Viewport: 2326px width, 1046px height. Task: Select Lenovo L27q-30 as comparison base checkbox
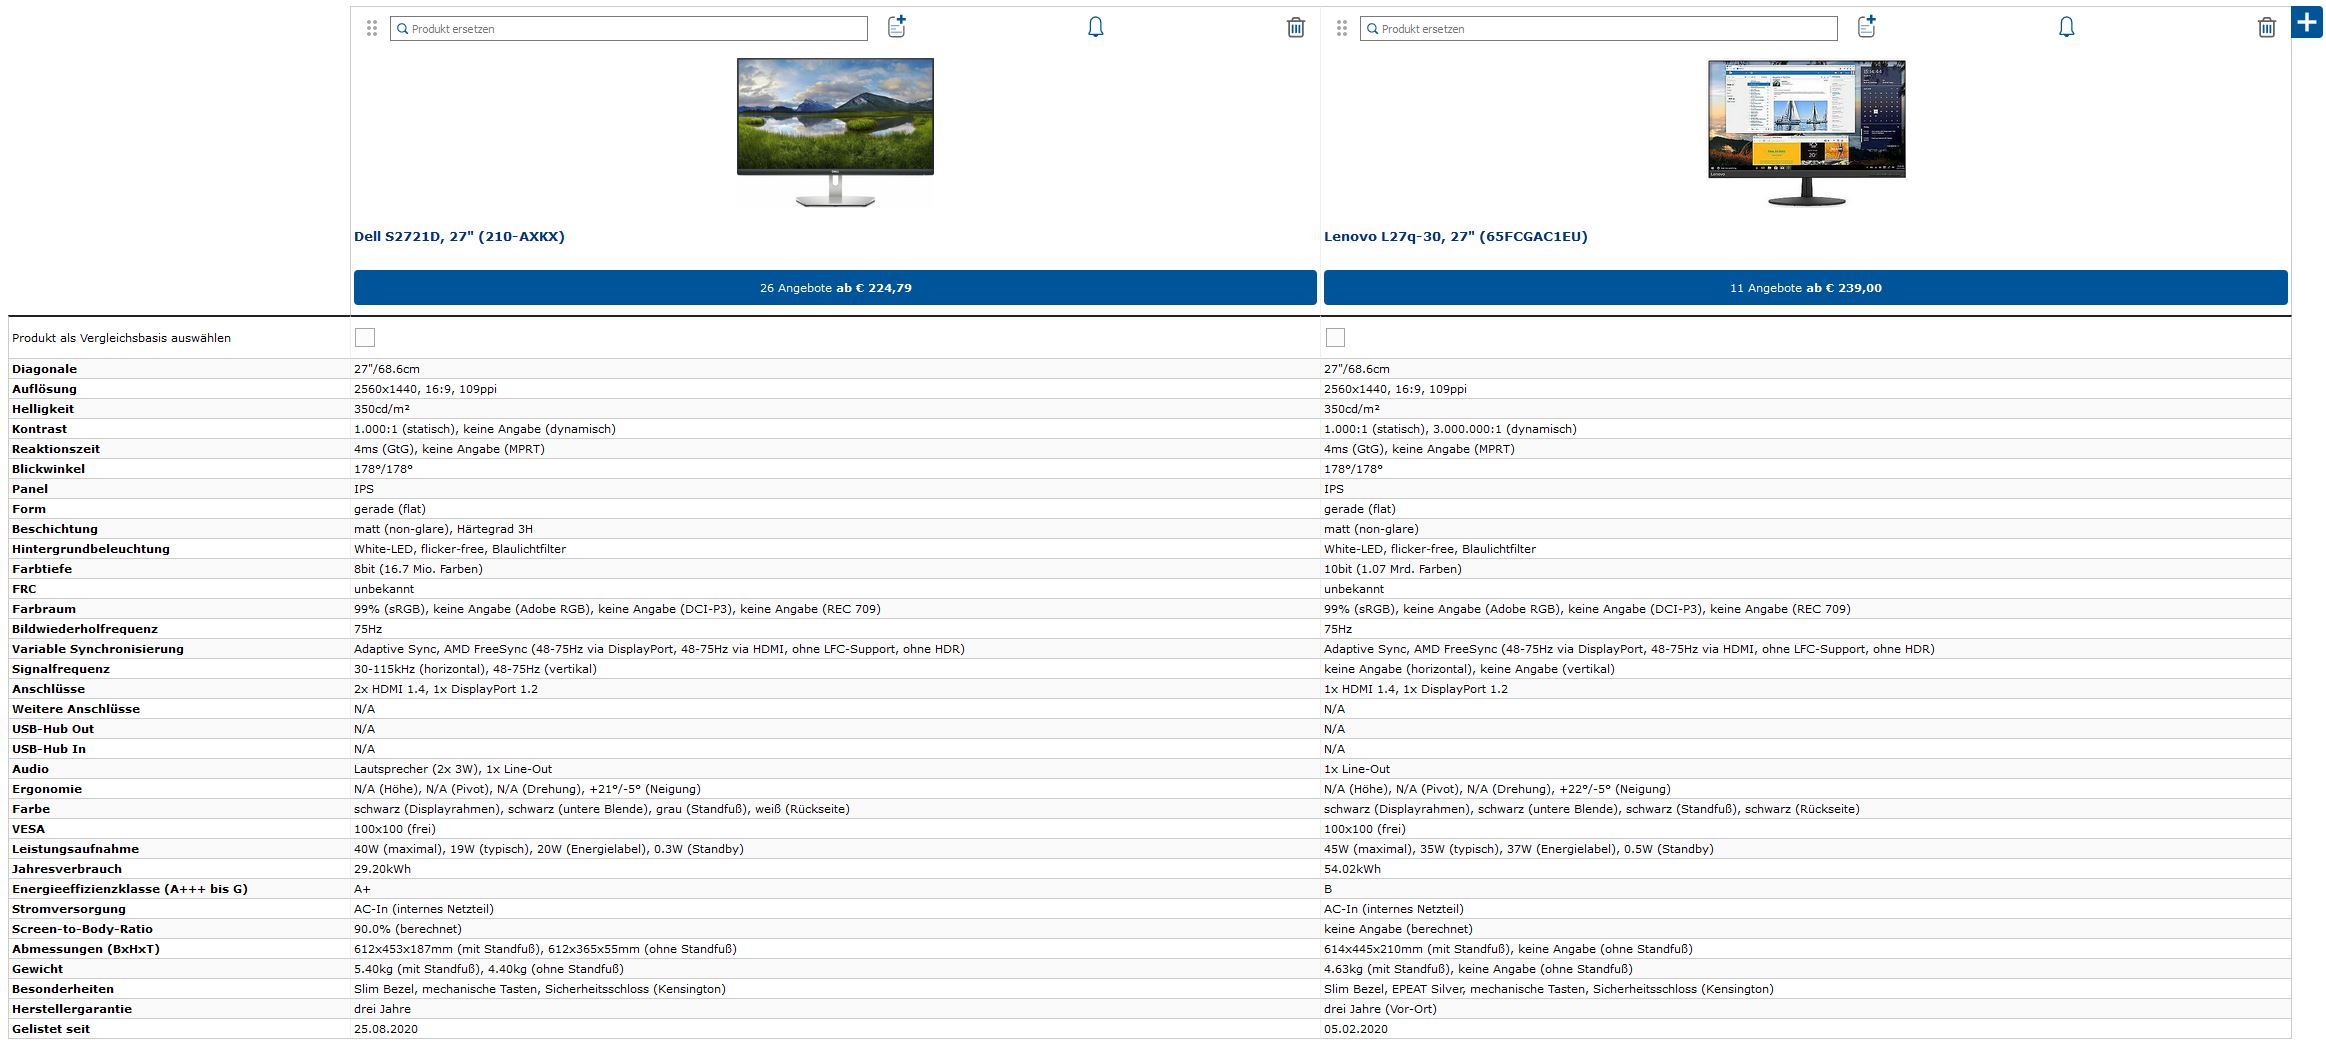(1335, 338)
